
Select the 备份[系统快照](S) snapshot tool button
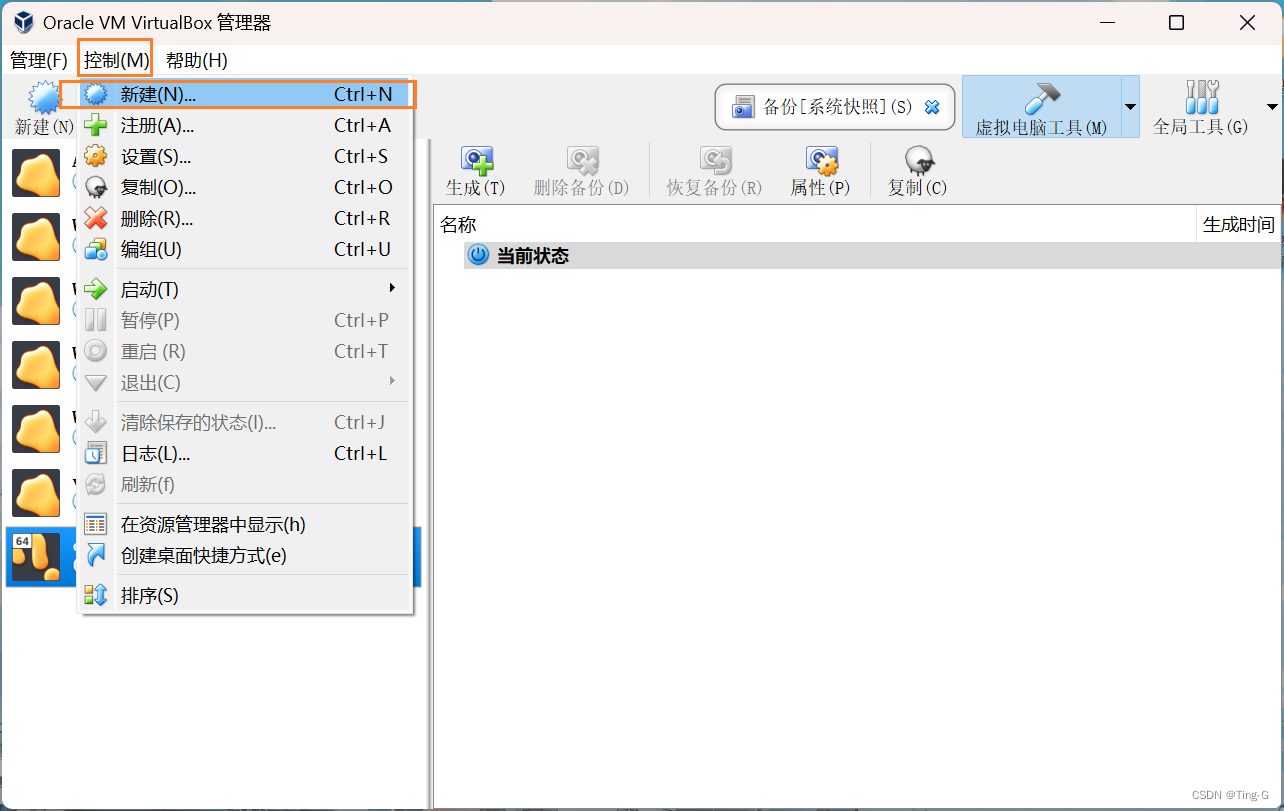834,107
